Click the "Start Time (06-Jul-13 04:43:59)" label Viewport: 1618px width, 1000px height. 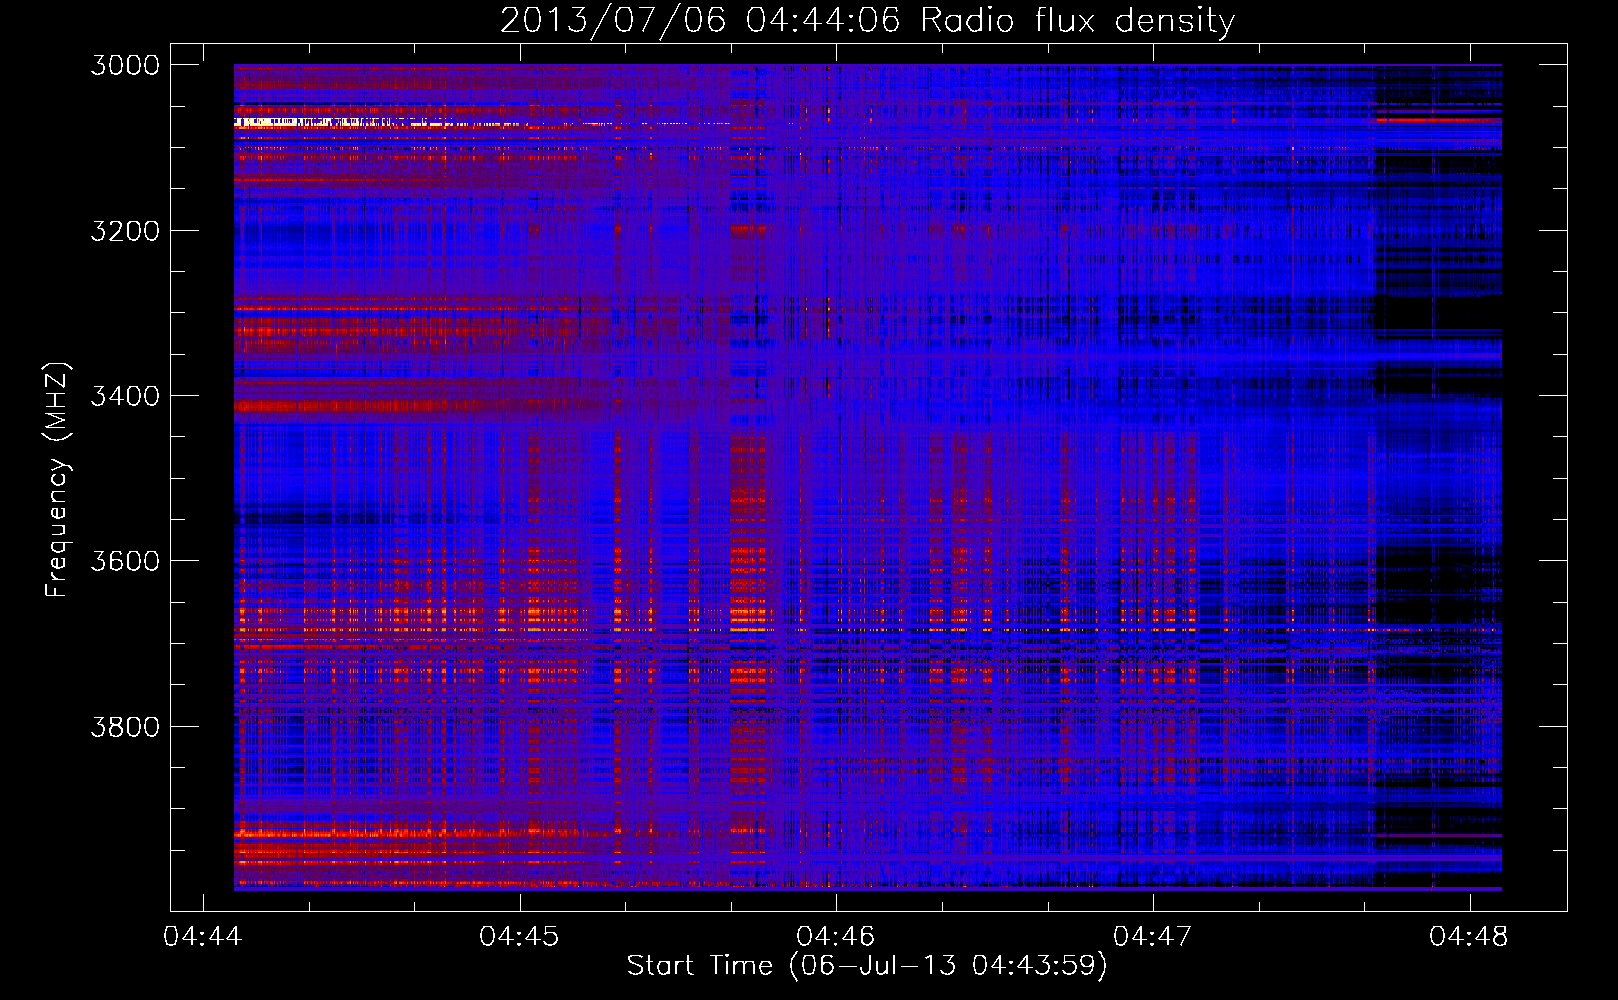867,966
